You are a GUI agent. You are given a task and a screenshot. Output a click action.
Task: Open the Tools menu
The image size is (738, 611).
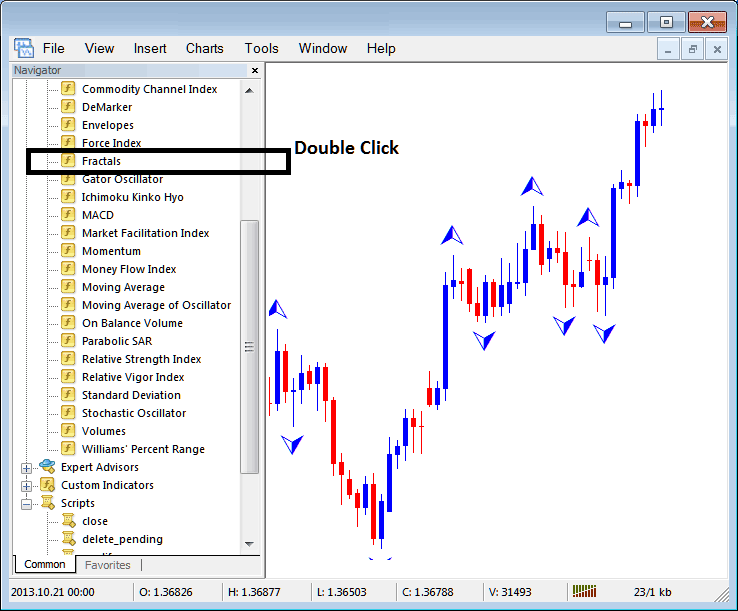pyautogui.click(x=261, y=48)
